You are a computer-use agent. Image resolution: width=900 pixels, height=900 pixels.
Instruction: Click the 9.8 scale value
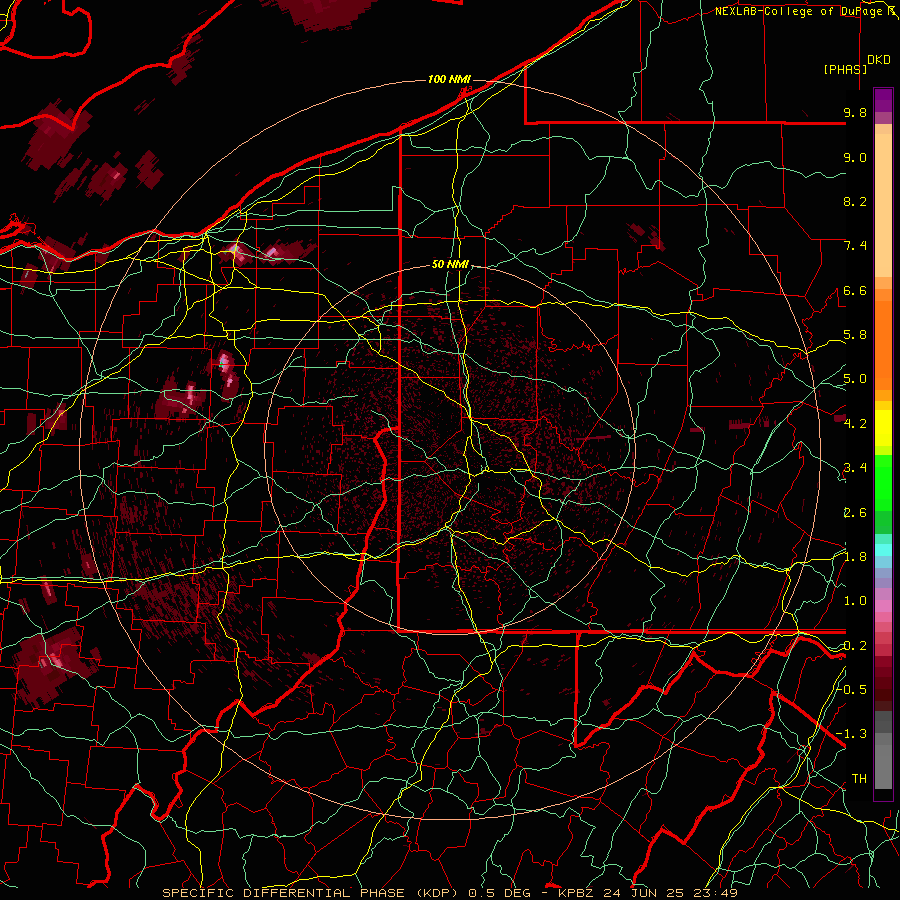(x=855, y=112)
